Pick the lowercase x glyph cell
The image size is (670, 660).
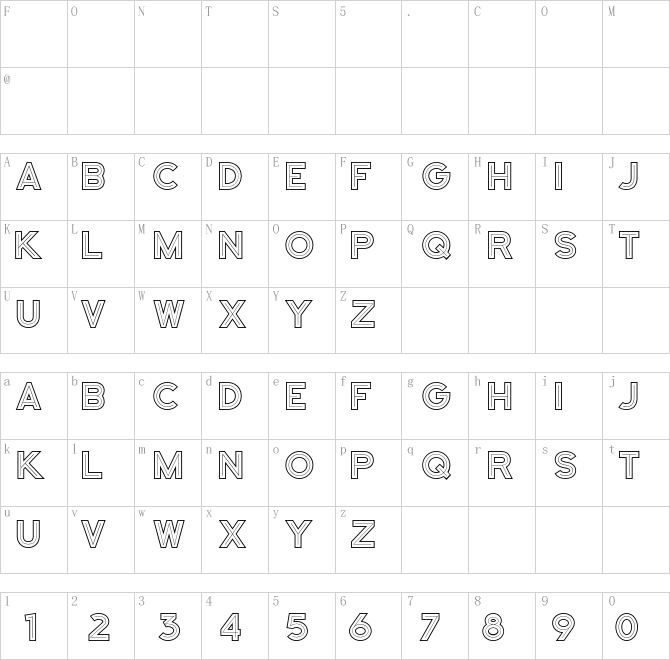pyautogui.click(x=235, y=540)
